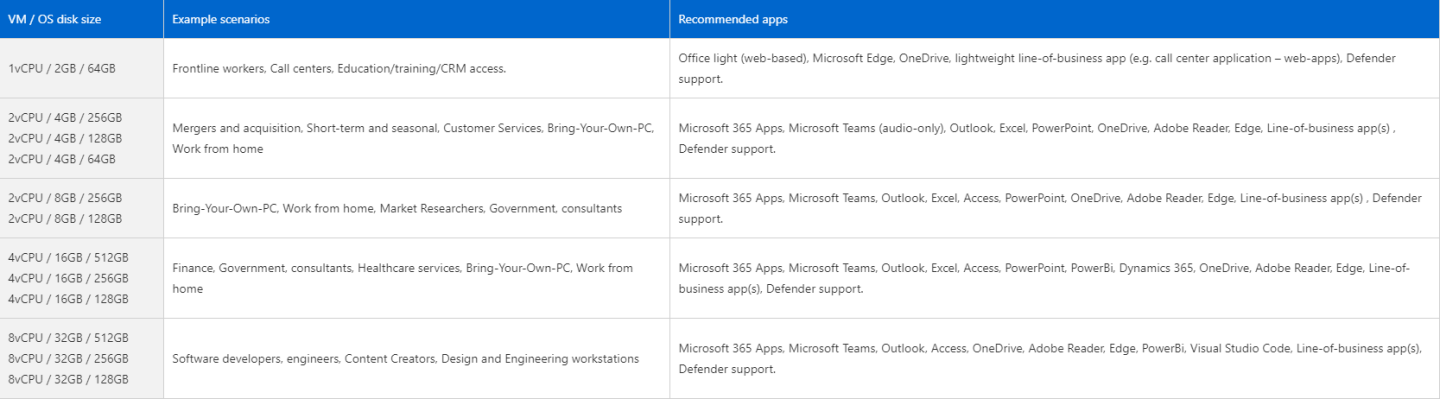Select the 8vCPU / 32GB / 512GB entry
1440x399 pixels.
(68, 338)
